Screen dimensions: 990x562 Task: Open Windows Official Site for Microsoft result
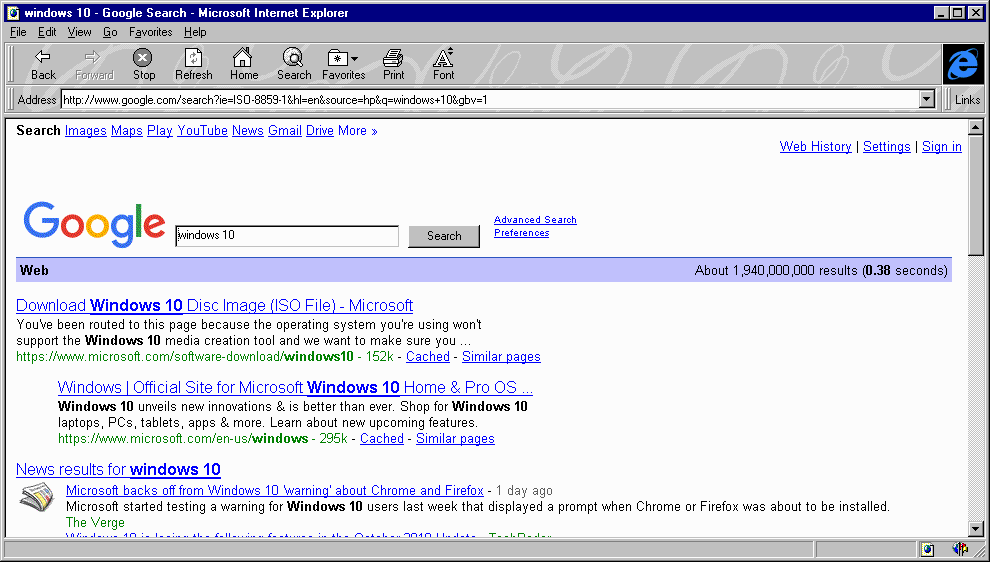295,388
